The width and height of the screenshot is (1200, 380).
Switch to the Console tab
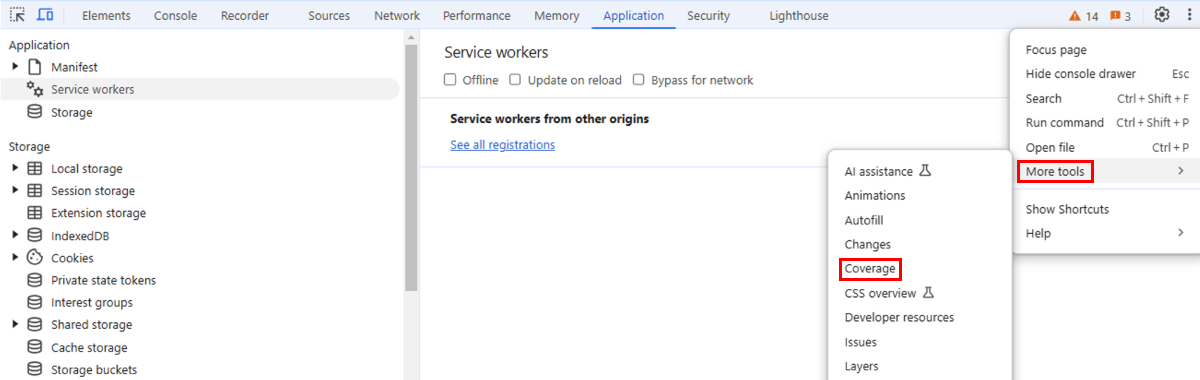click(174, 16)
